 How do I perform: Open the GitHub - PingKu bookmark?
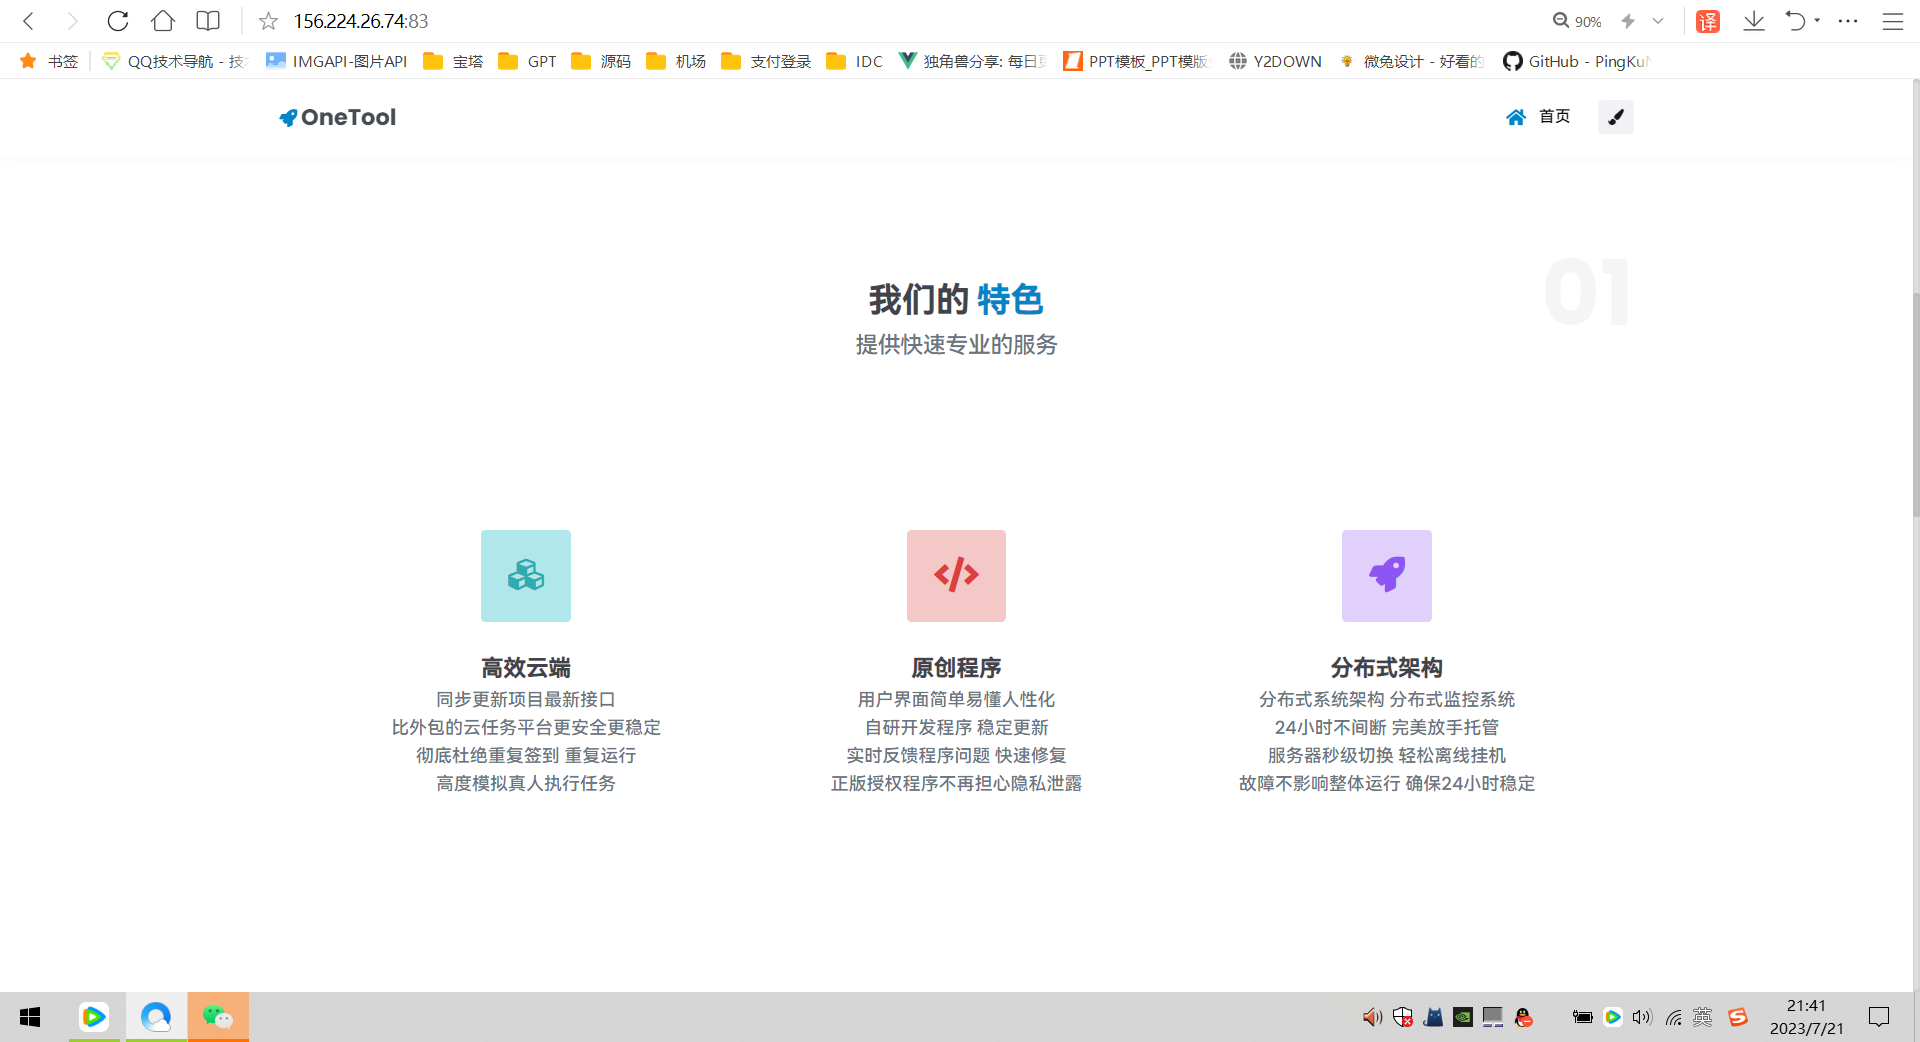click(x=1576, y=61)
